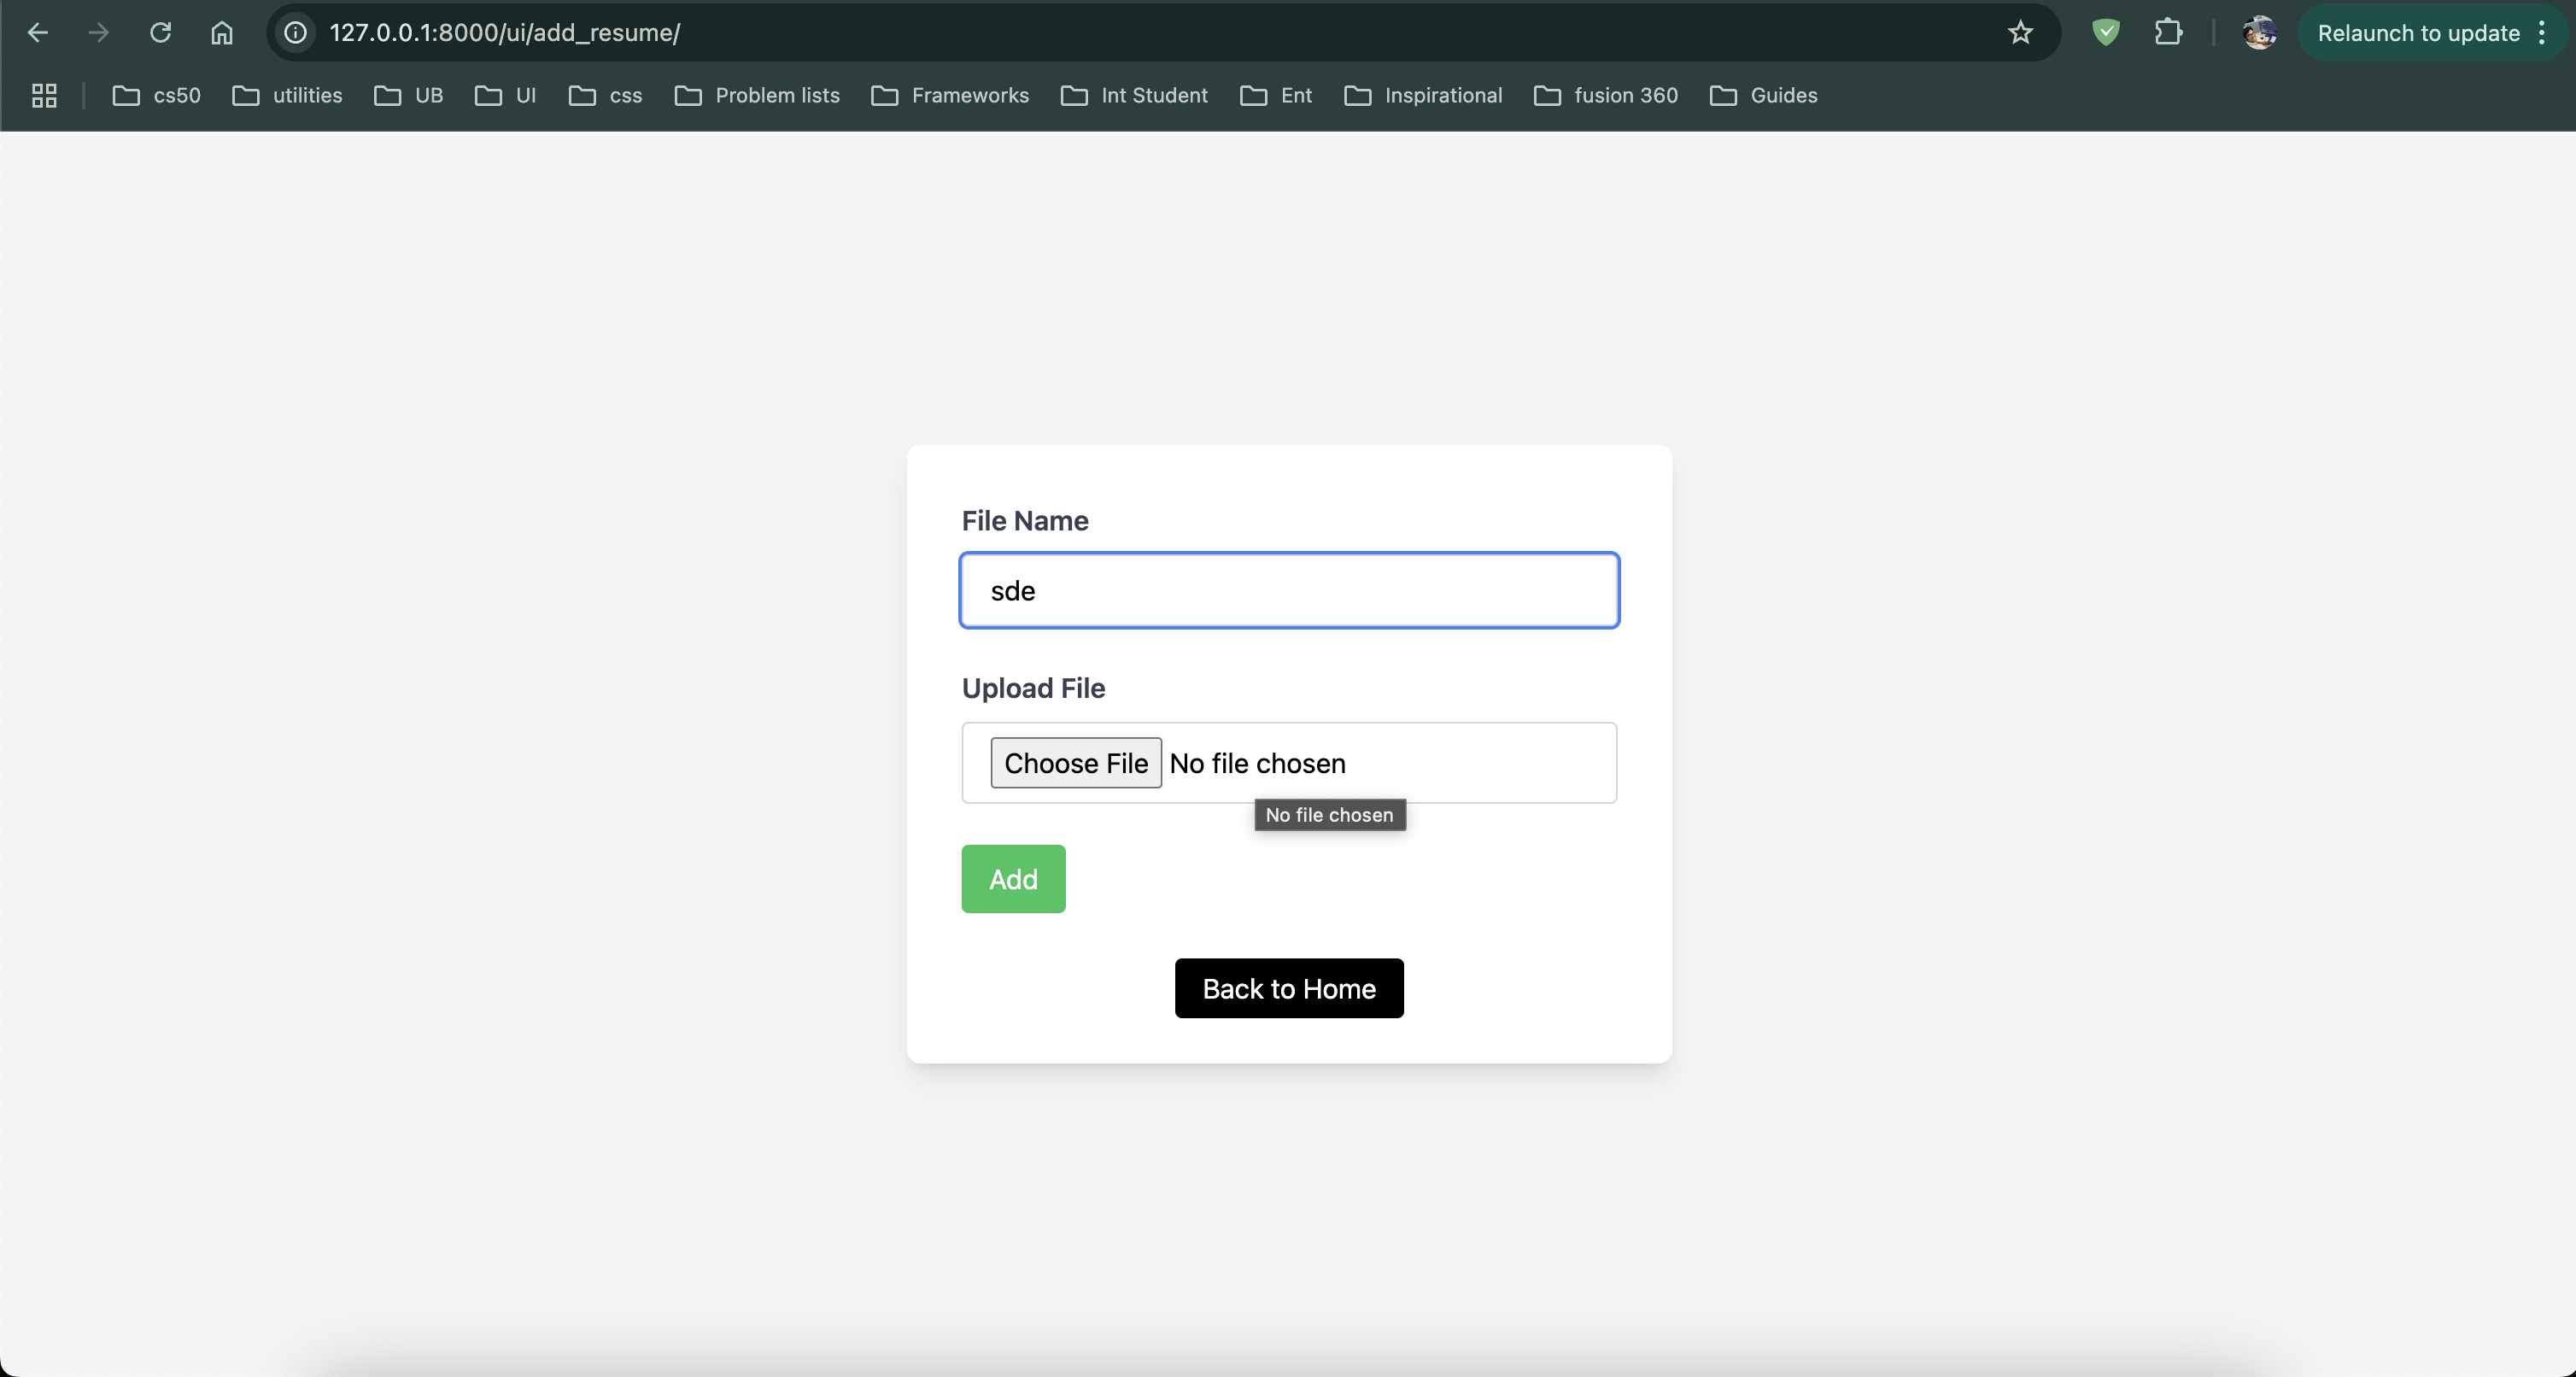Click the Back to Home button
This screenshot has height=1377, width=2576.
point(1289,988)
